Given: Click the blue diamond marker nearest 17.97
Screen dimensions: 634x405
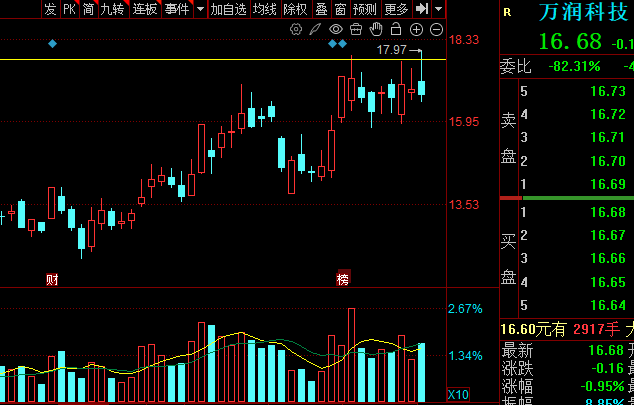Looking at the screenshot, I should (x=342, y=43).
